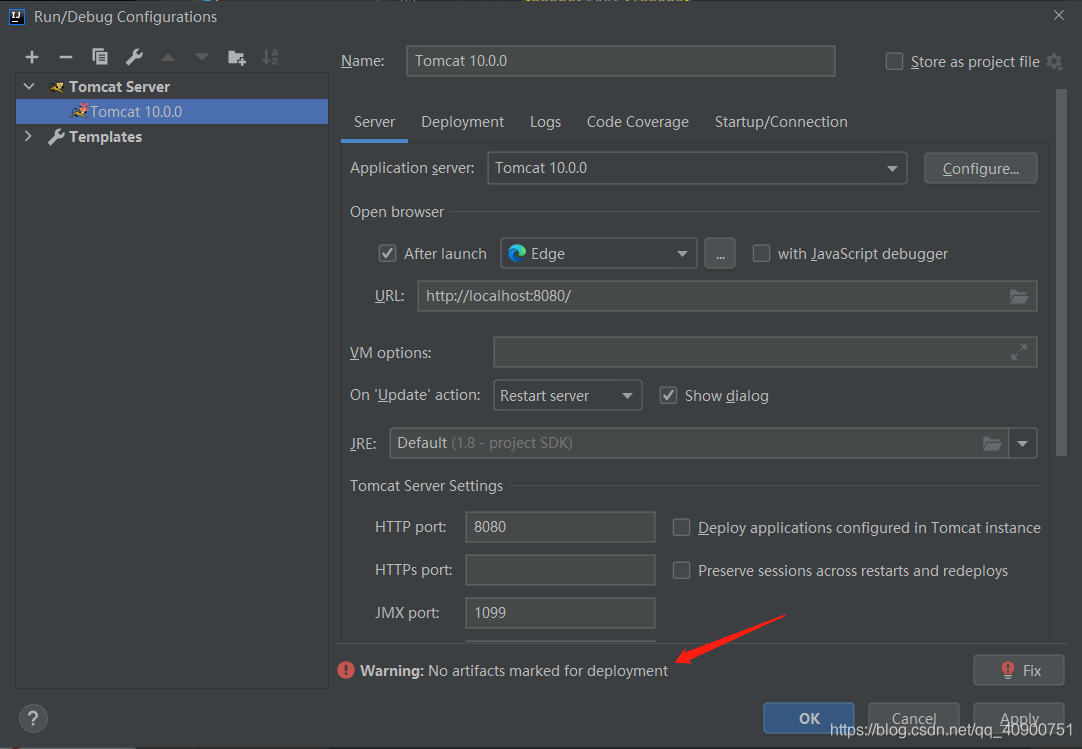This screenshot has height=749, width=1082.
Task: Click the Configure... button
Action: click(x=981, y=168)
